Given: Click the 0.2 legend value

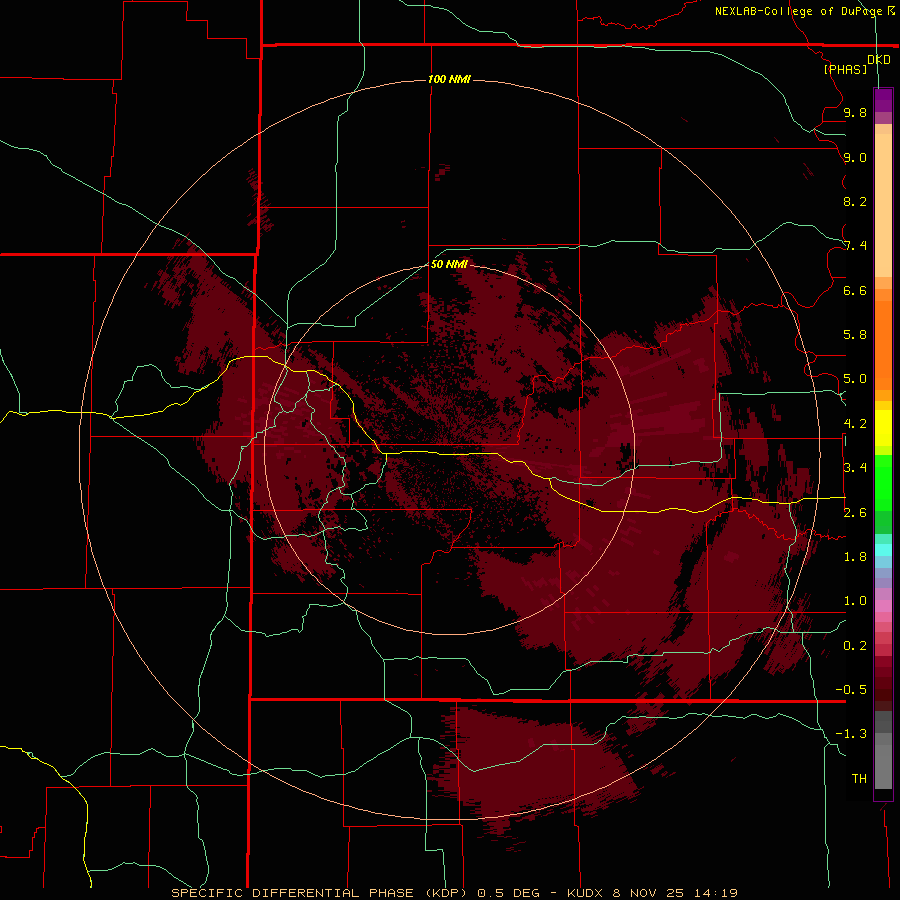Looking at the screenshot, I should 855,646.
